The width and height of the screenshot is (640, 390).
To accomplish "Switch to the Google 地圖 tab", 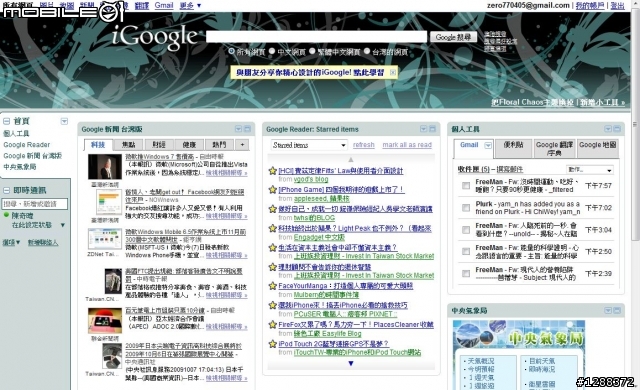I will click(x=598, y=148).
